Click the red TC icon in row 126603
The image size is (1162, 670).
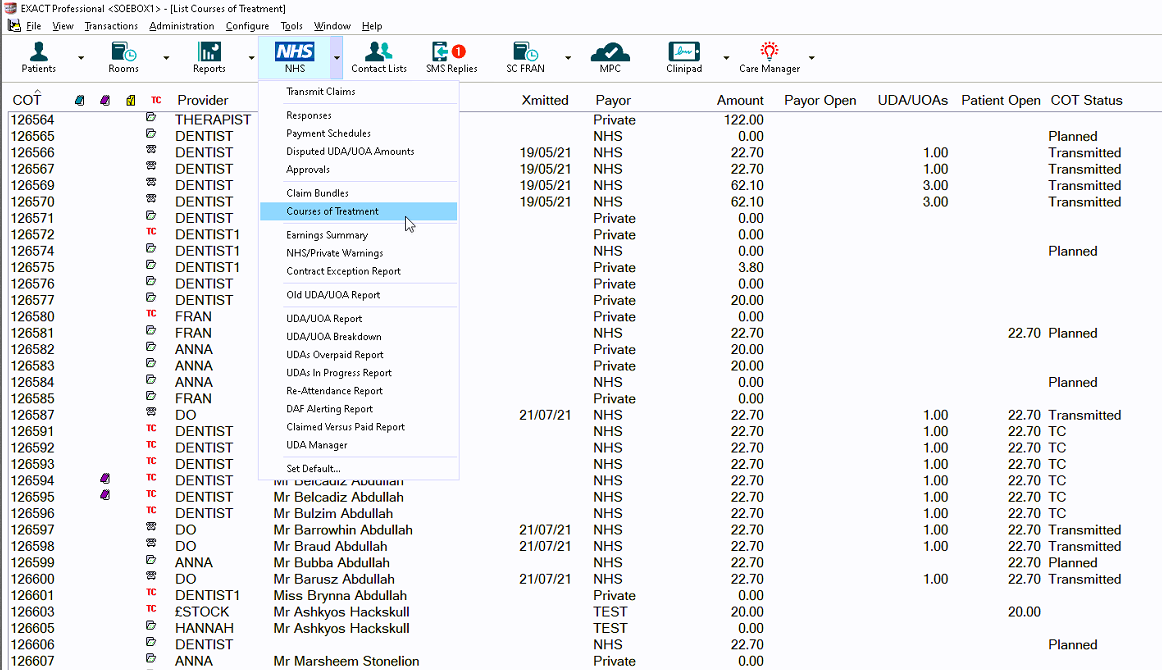pyautogui.click(x=151, y=609)
